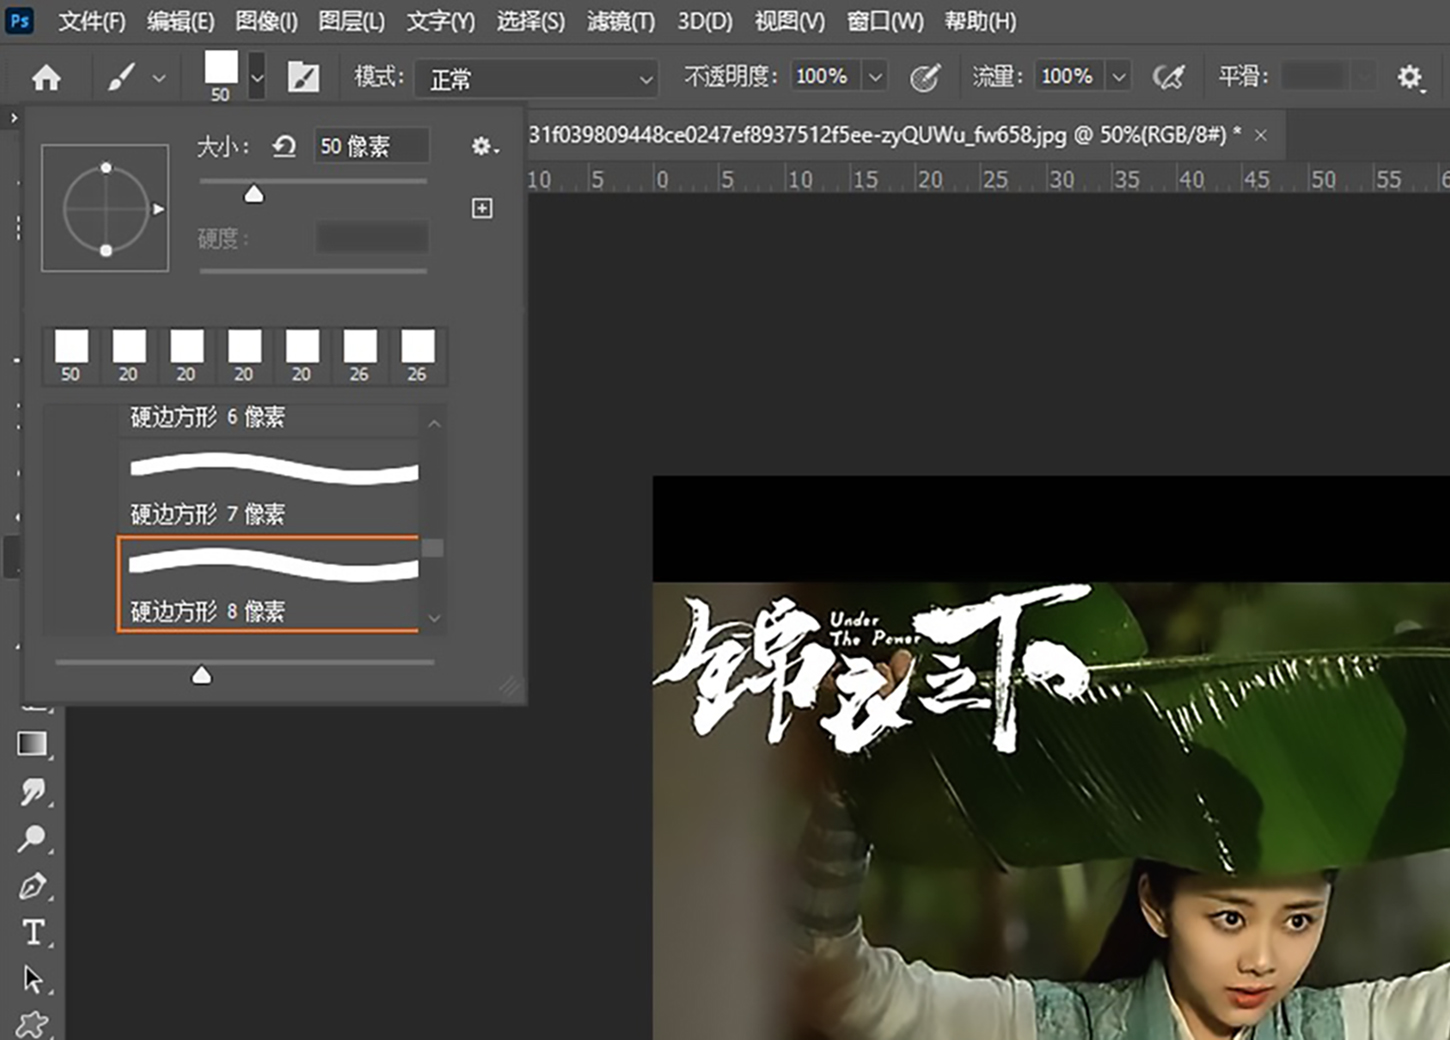Open the 模式 (Mode) dropdown

(536, 78)
